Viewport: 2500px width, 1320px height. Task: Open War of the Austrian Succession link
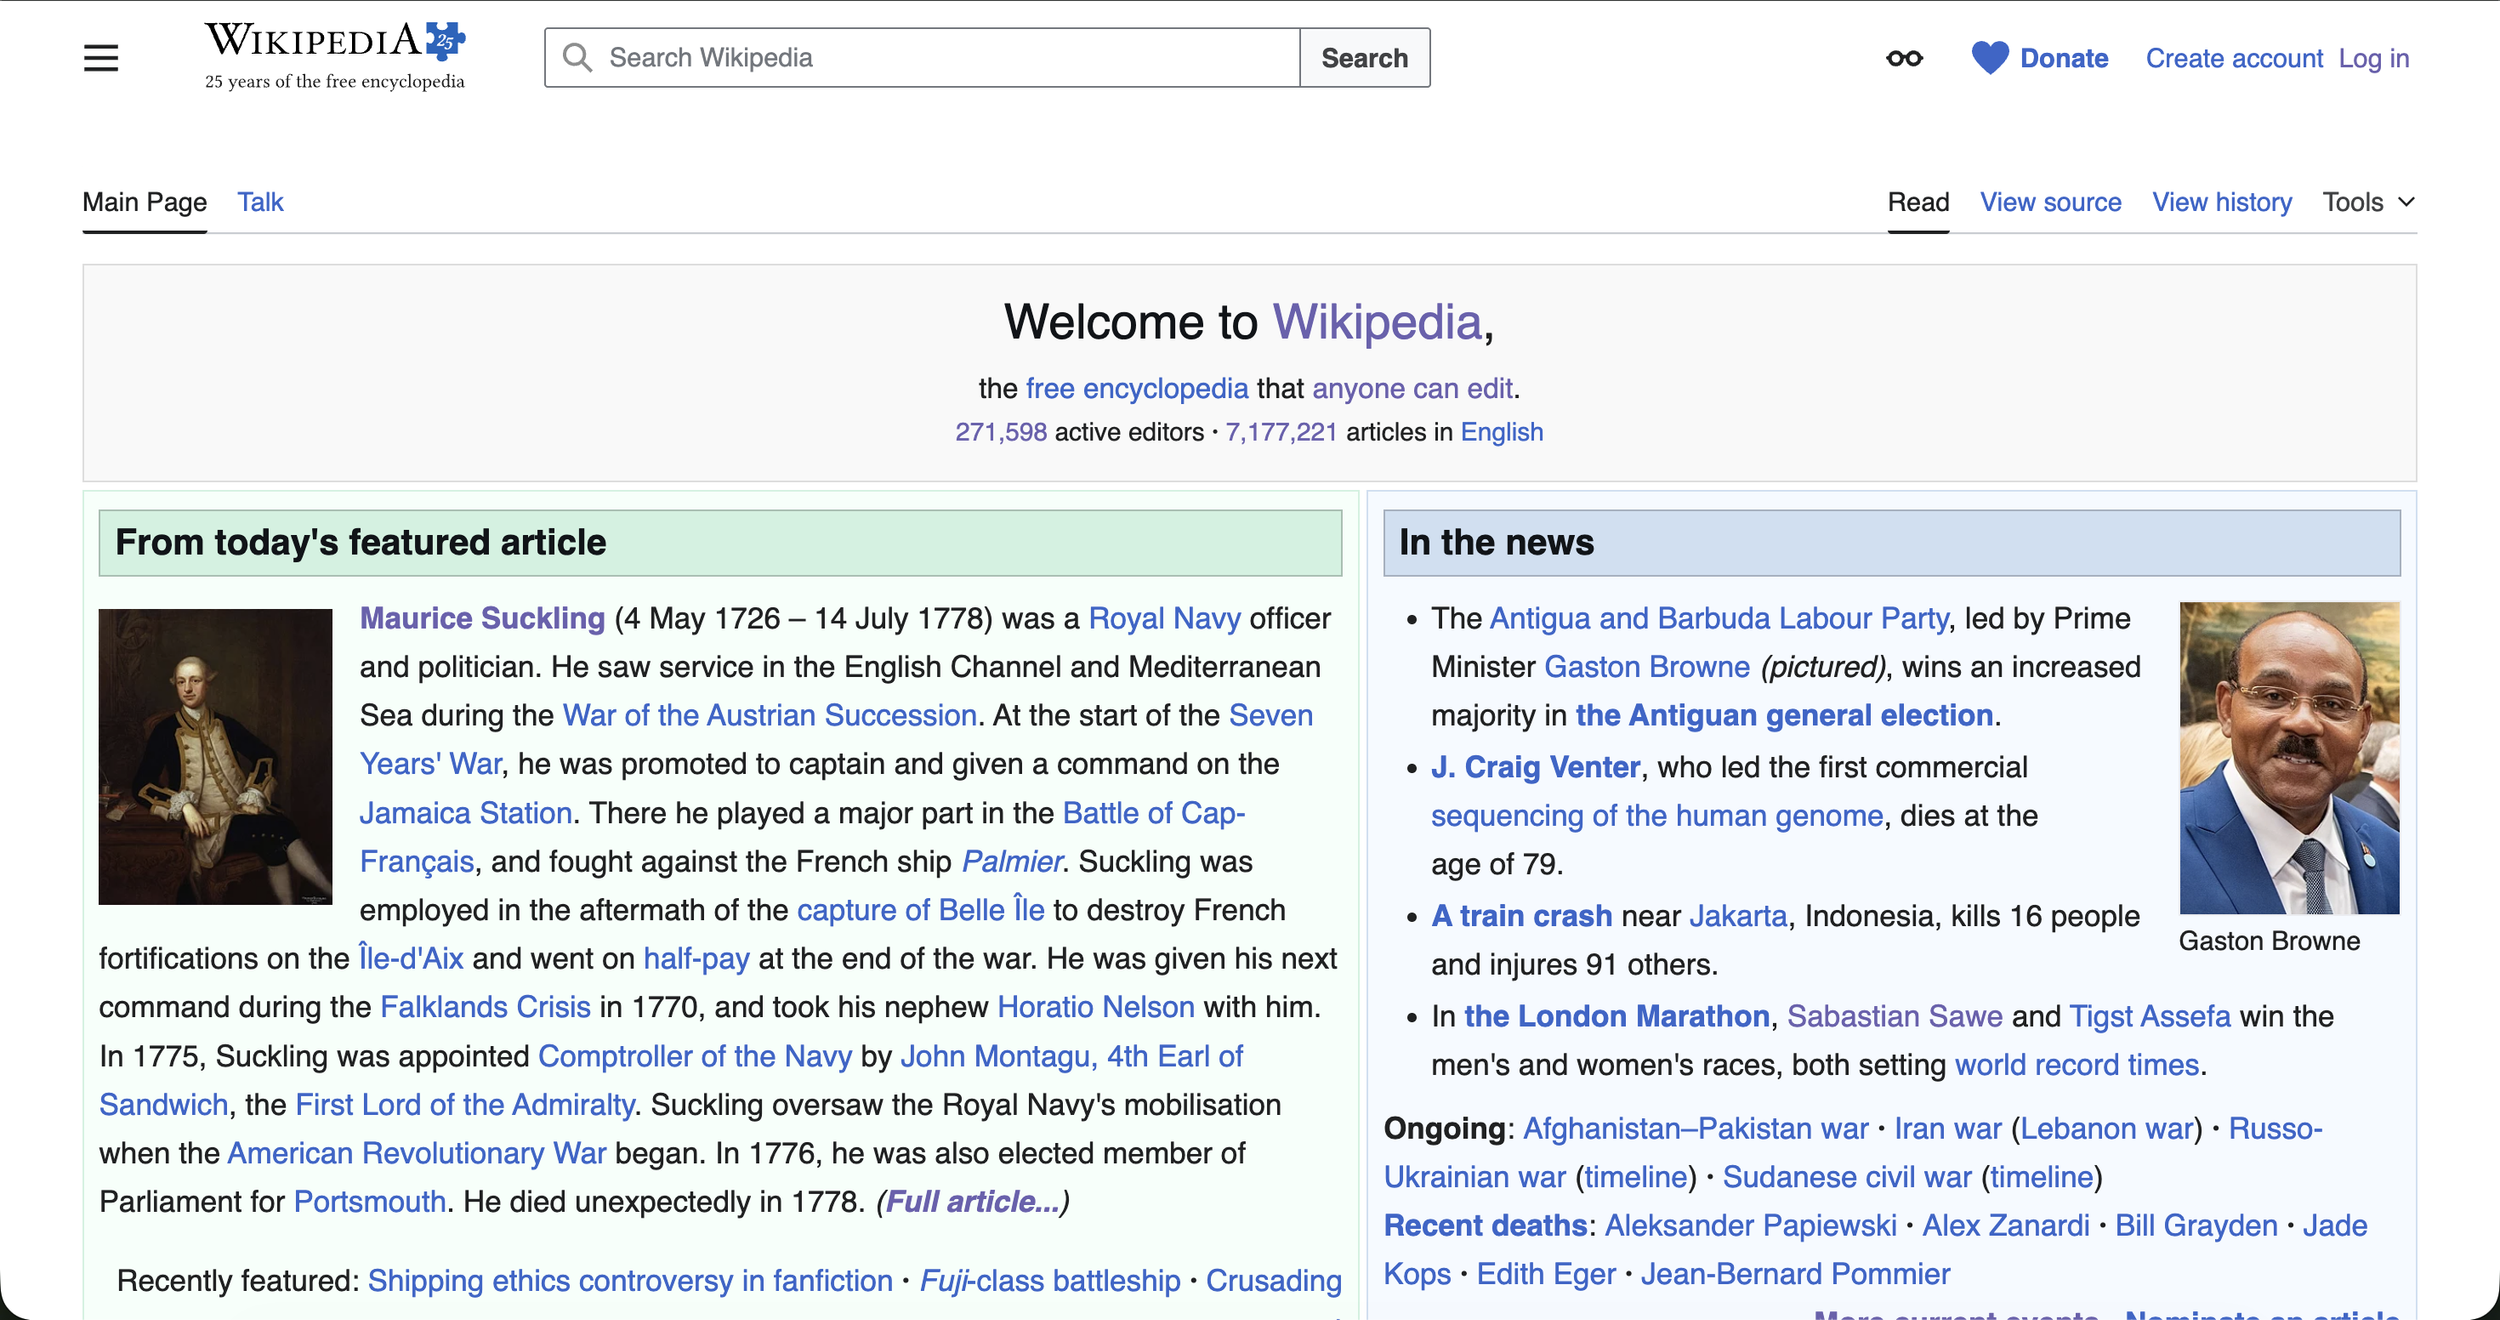pyautogui.click(x=769, y=715)
